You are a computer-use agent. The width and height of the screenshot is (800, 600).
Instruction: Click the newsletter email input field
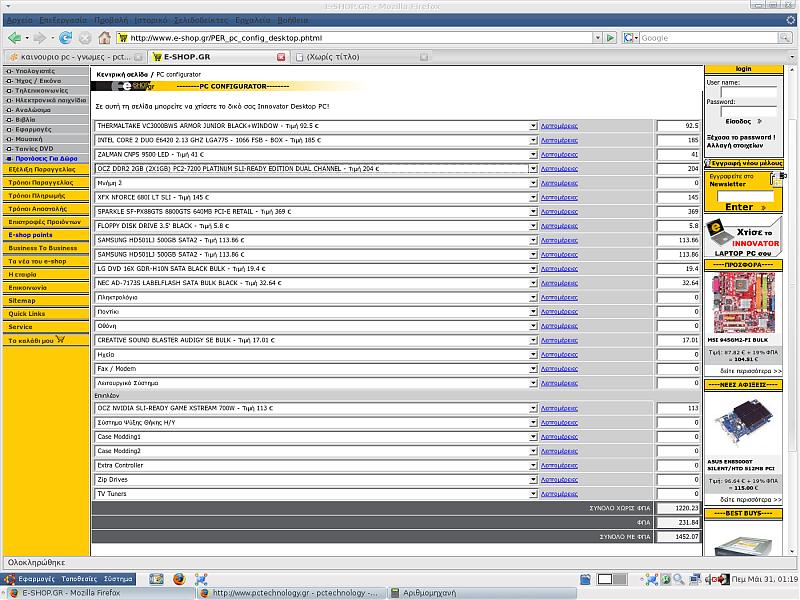(x=745, y=196)
